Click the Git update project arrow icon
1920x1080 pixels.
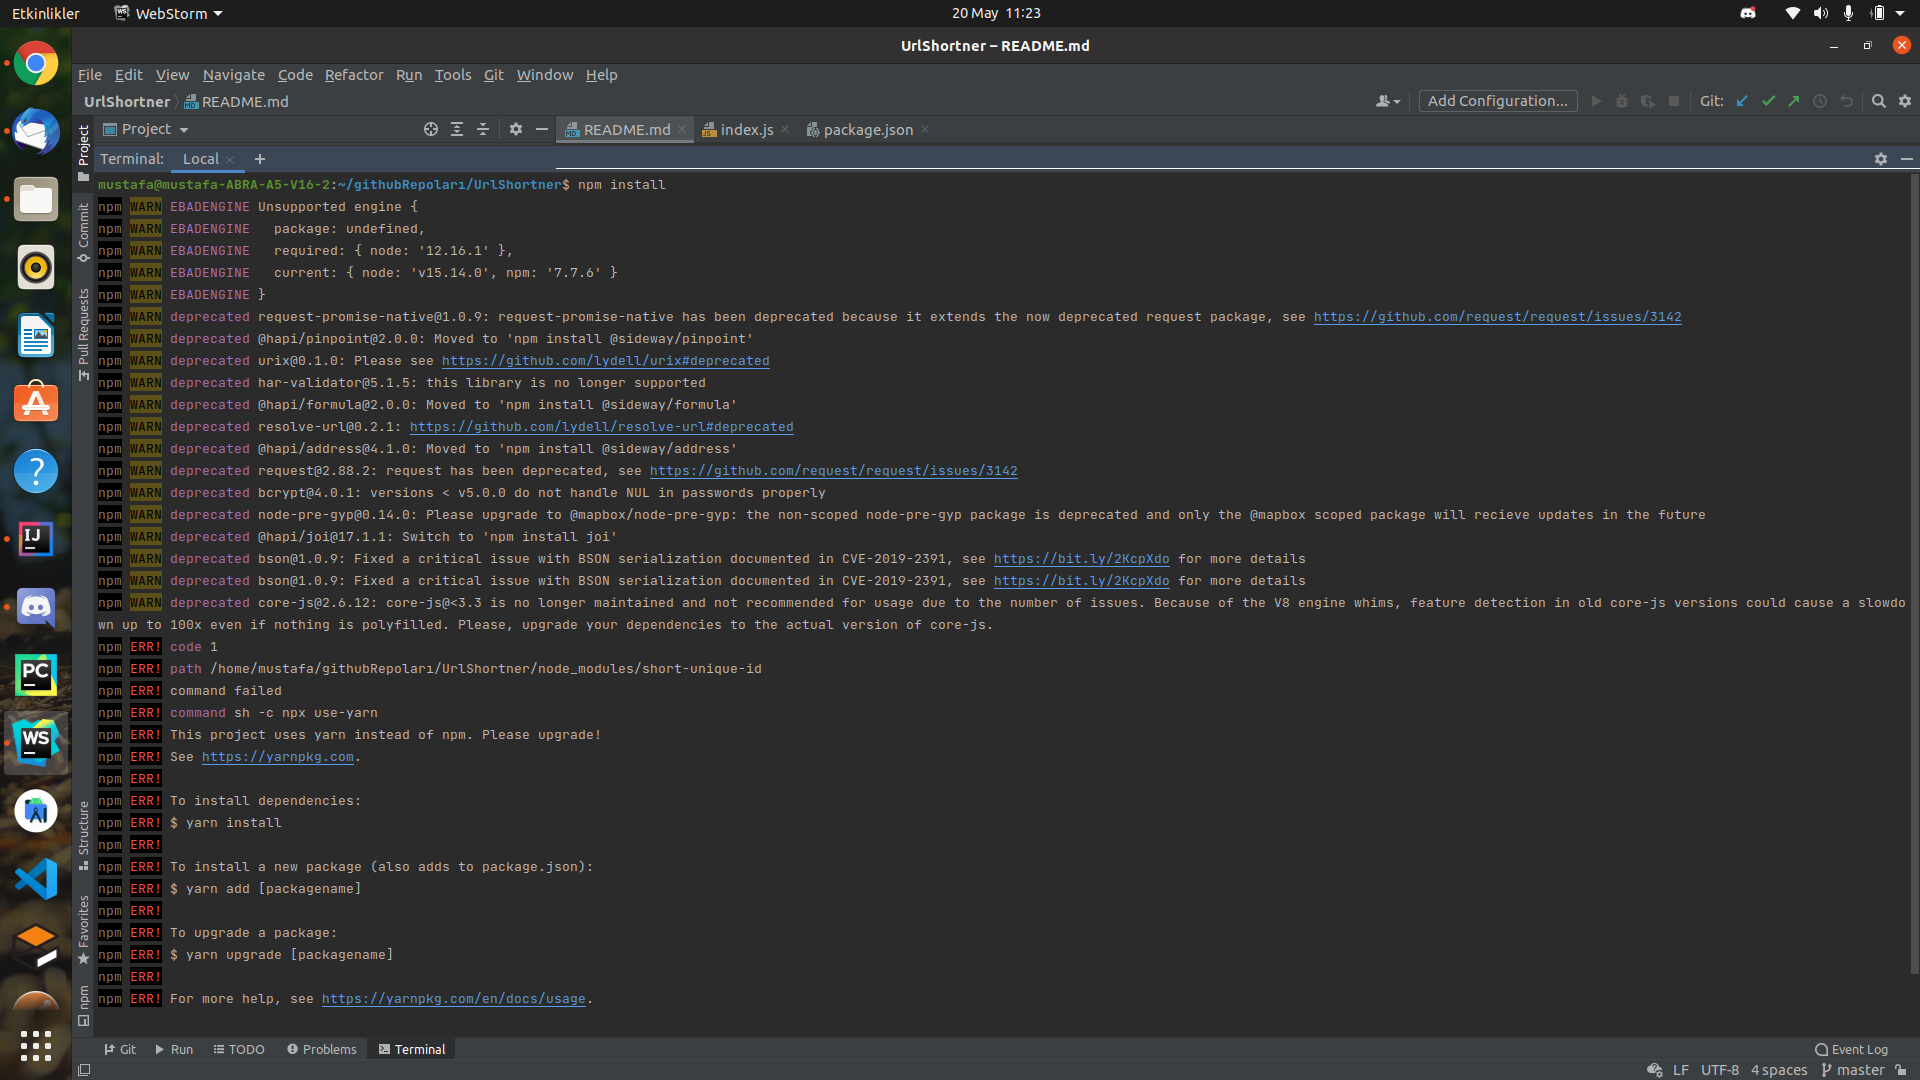[1742, 101]
